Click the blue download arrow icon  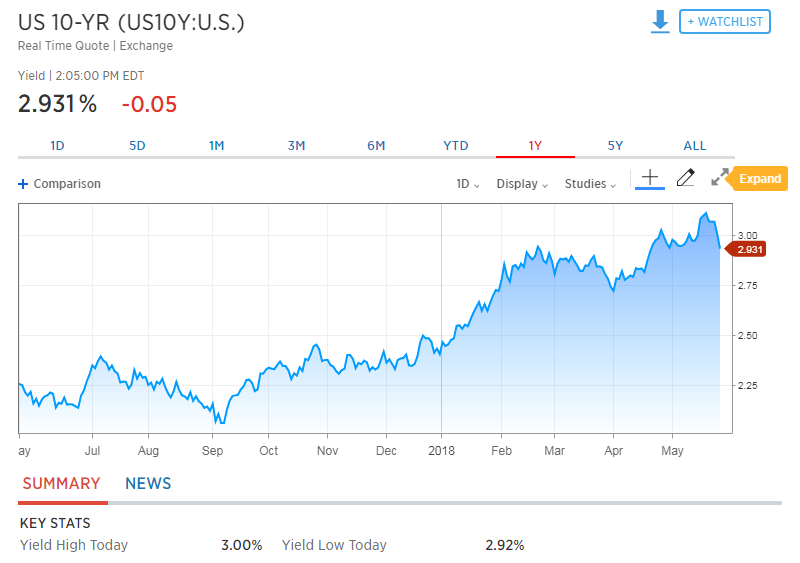[x=660, y=22]
